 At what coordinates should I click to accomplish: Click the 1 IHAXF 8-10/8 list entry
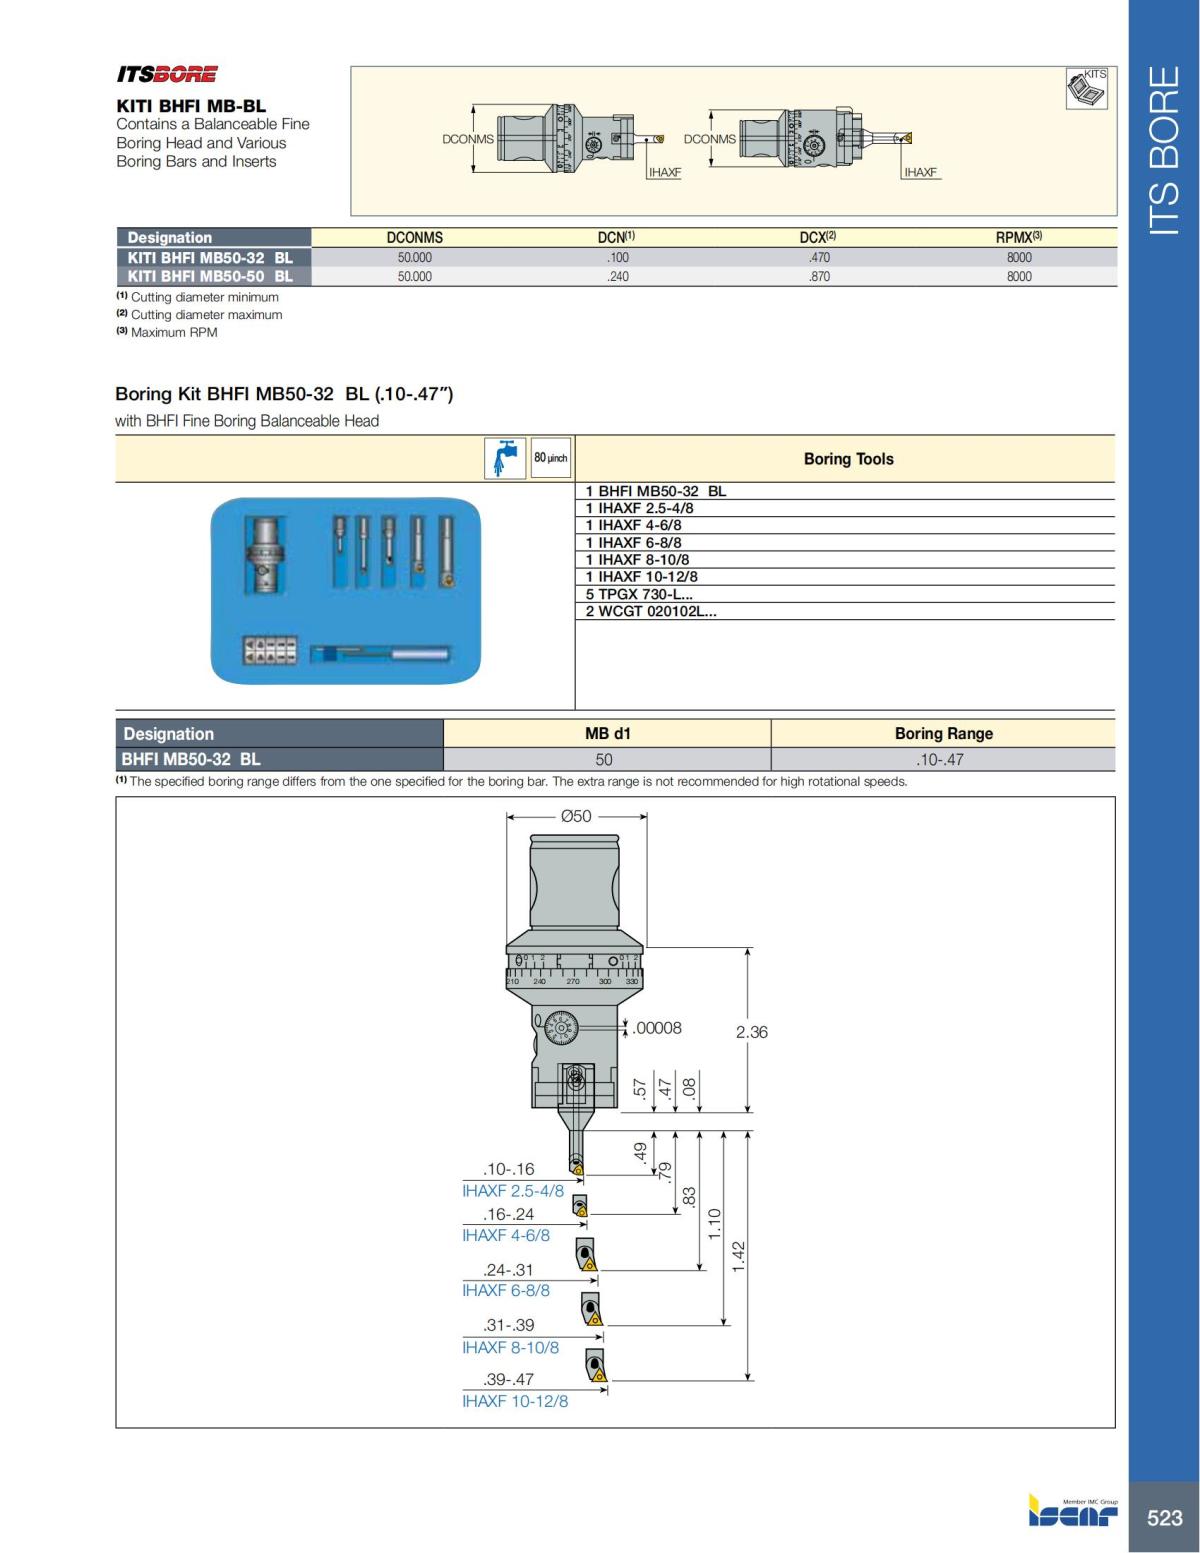tap(637, 559)
